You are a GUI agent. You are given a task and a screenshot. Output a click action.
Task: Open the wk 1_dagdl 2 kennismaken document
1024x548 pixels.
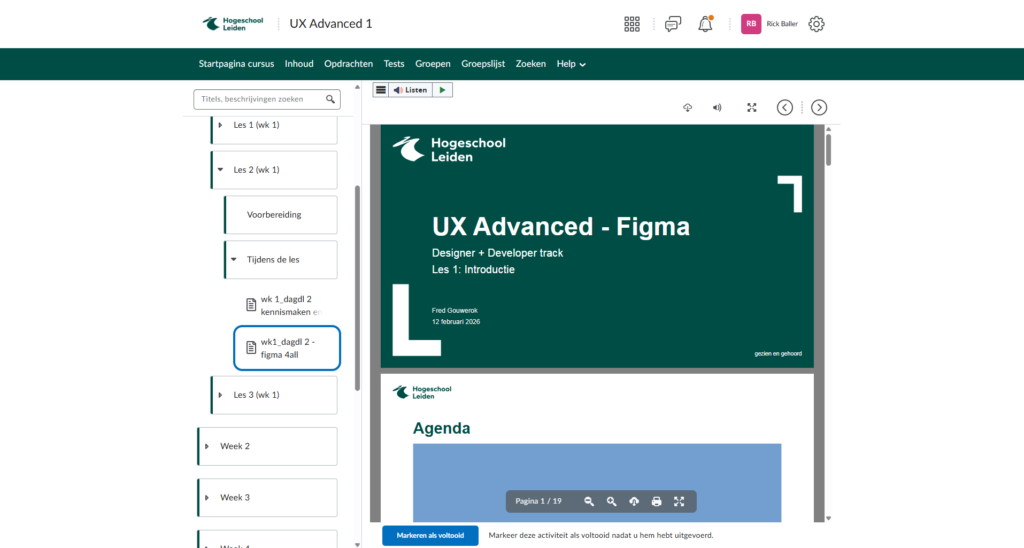click(x=289, y=305)
